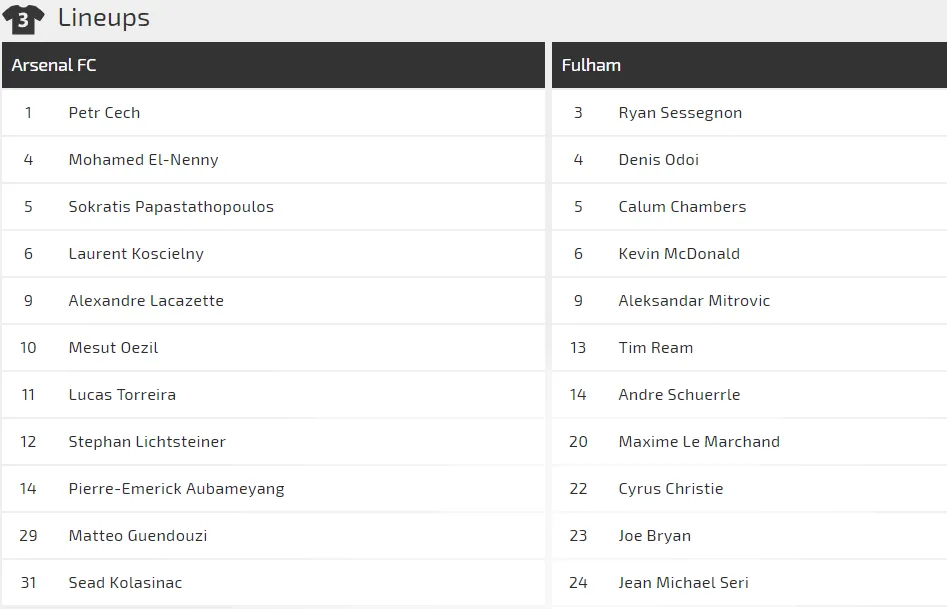The height and width of the screenshot is (609, 947).
Task: Select the Fulham team header
Action: click(x=750, y=65)
